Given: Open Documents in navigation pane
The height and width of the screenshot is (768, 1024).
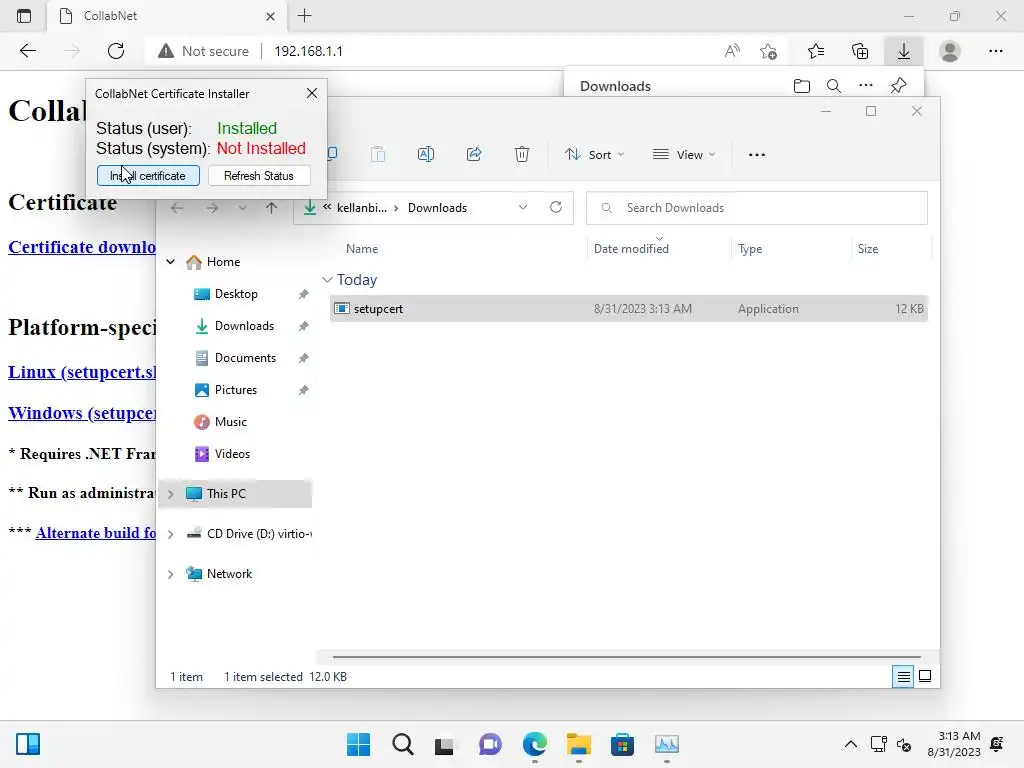Looking at the screenshot, I should tap(245, 358).
